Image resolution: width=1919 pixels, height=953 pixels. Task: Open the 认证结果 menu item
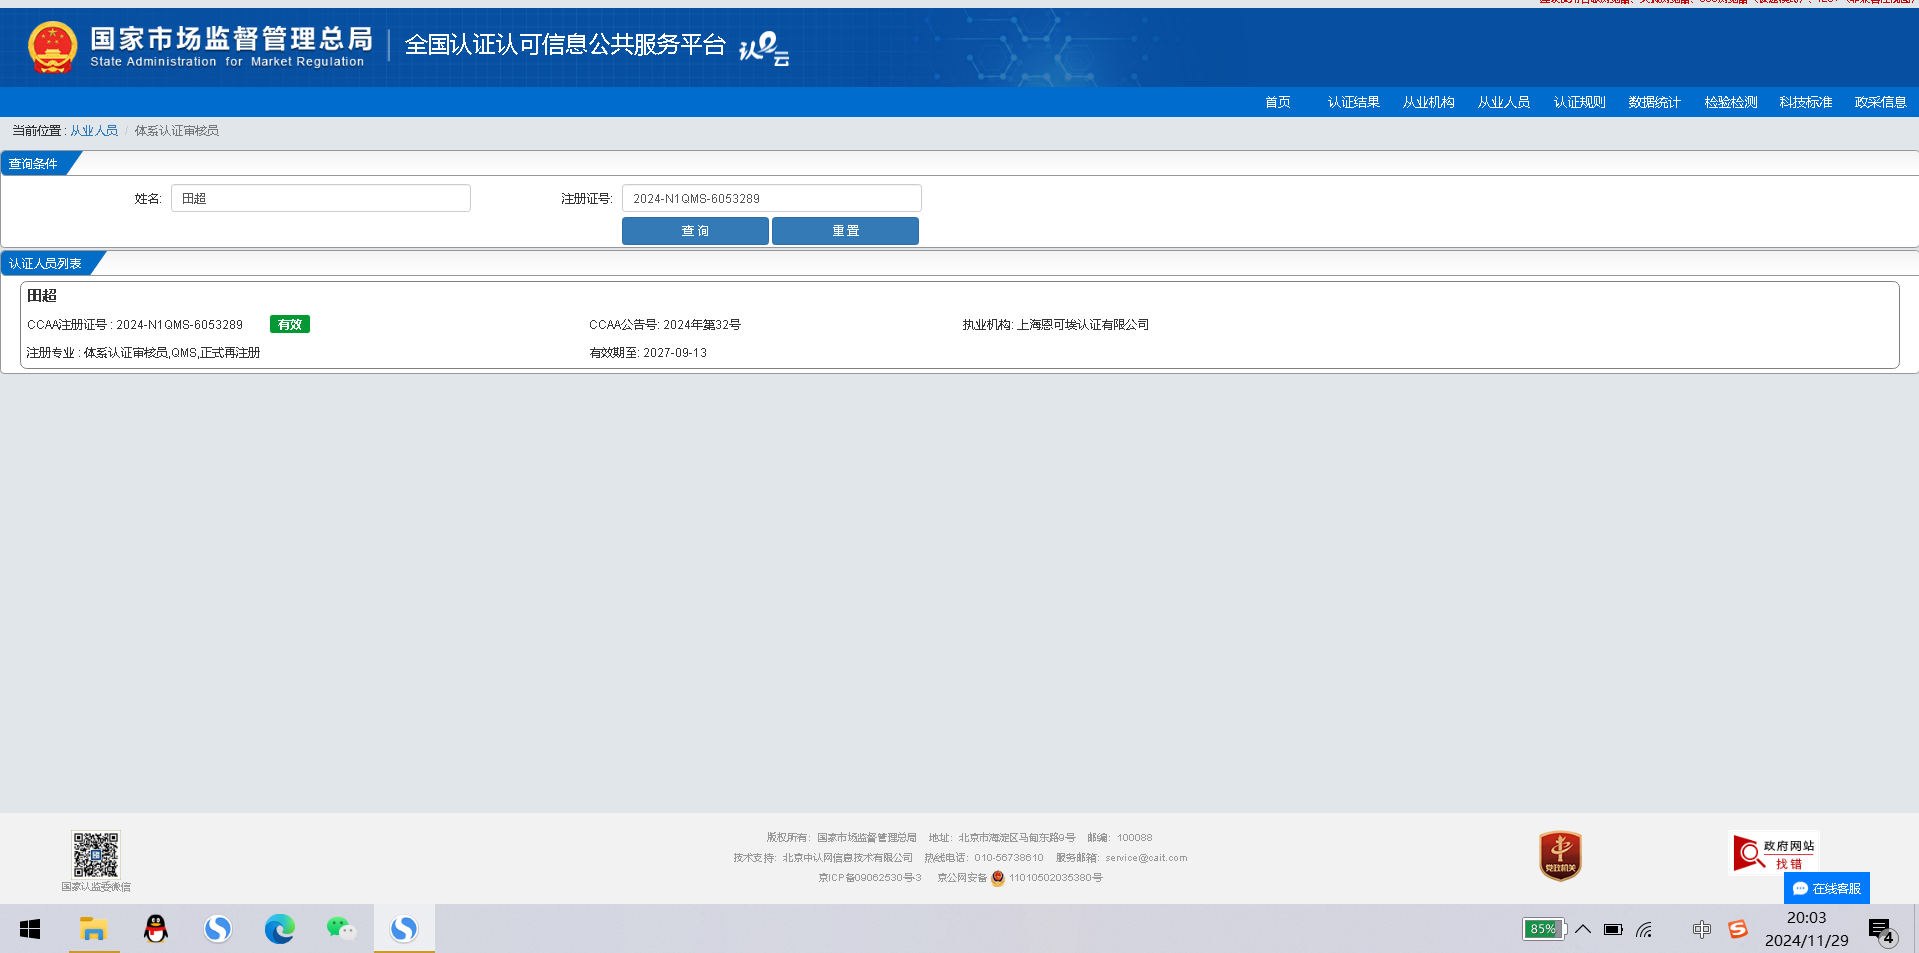[1353, 102]
